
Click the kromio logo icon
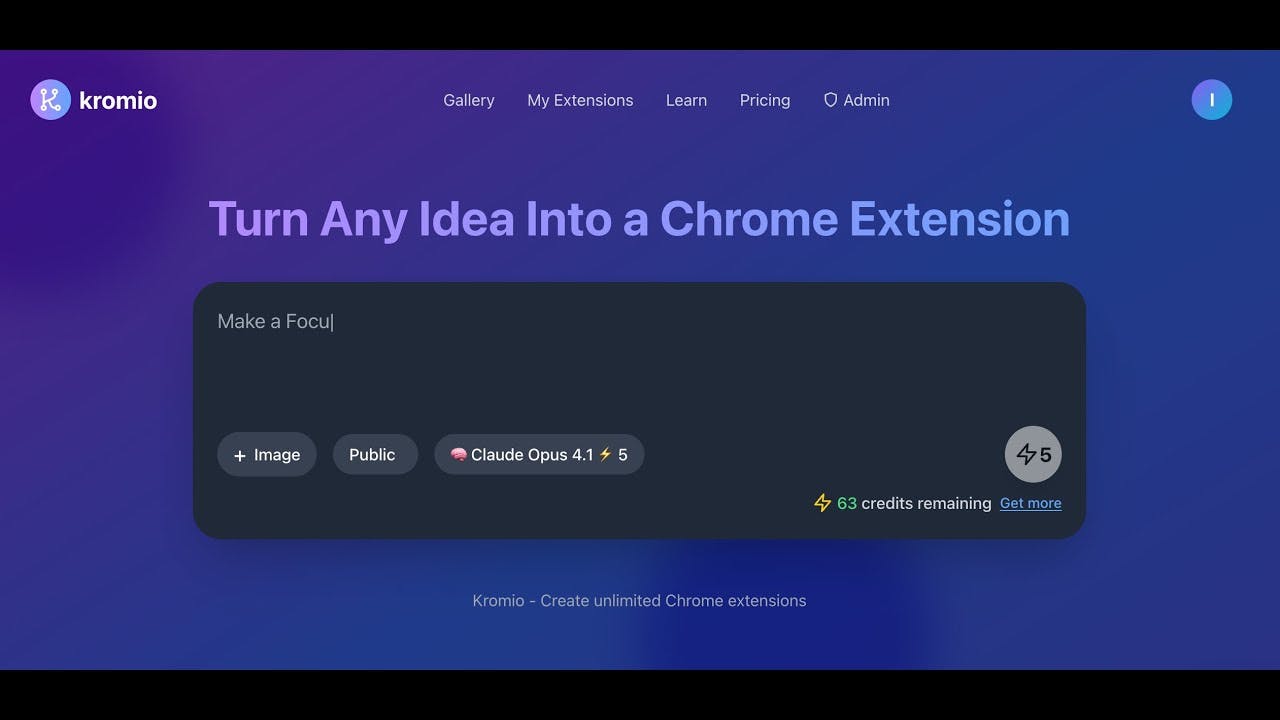[x=50, y=100]
